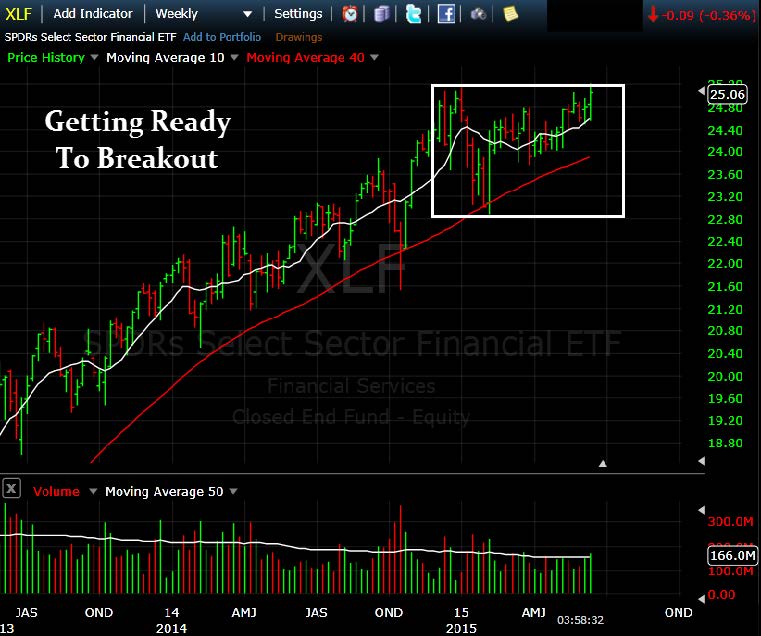761x636 pixels.
Task: Open the yellow sticky note icon
Action: [511, 14]
